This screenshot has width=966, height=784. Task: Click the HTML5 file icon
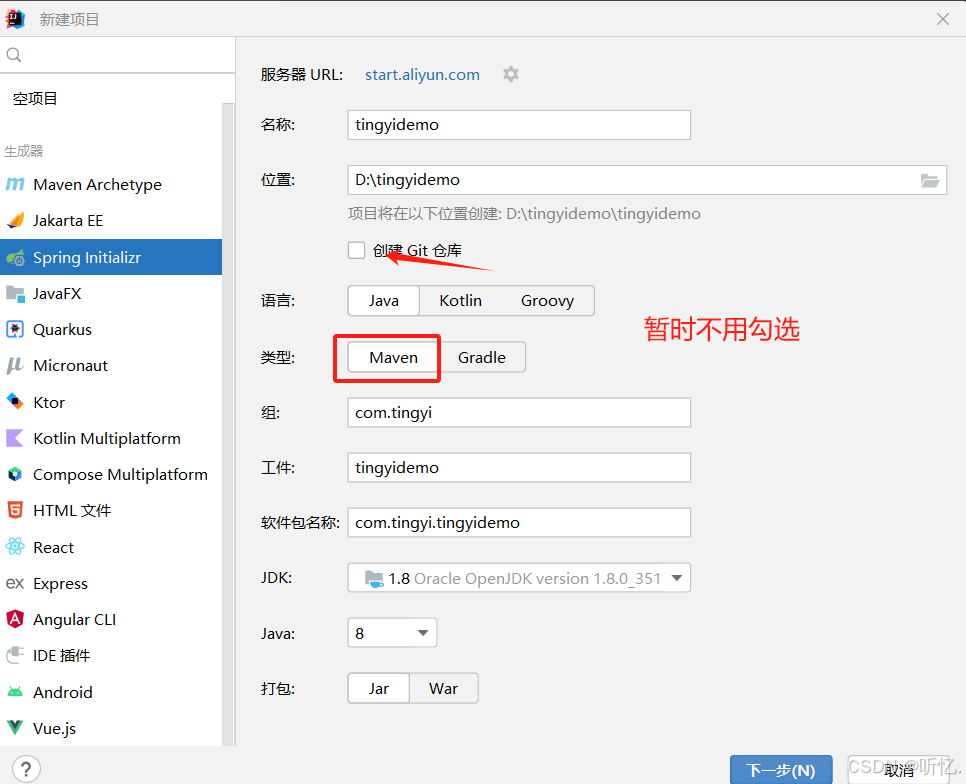point(15,511)
